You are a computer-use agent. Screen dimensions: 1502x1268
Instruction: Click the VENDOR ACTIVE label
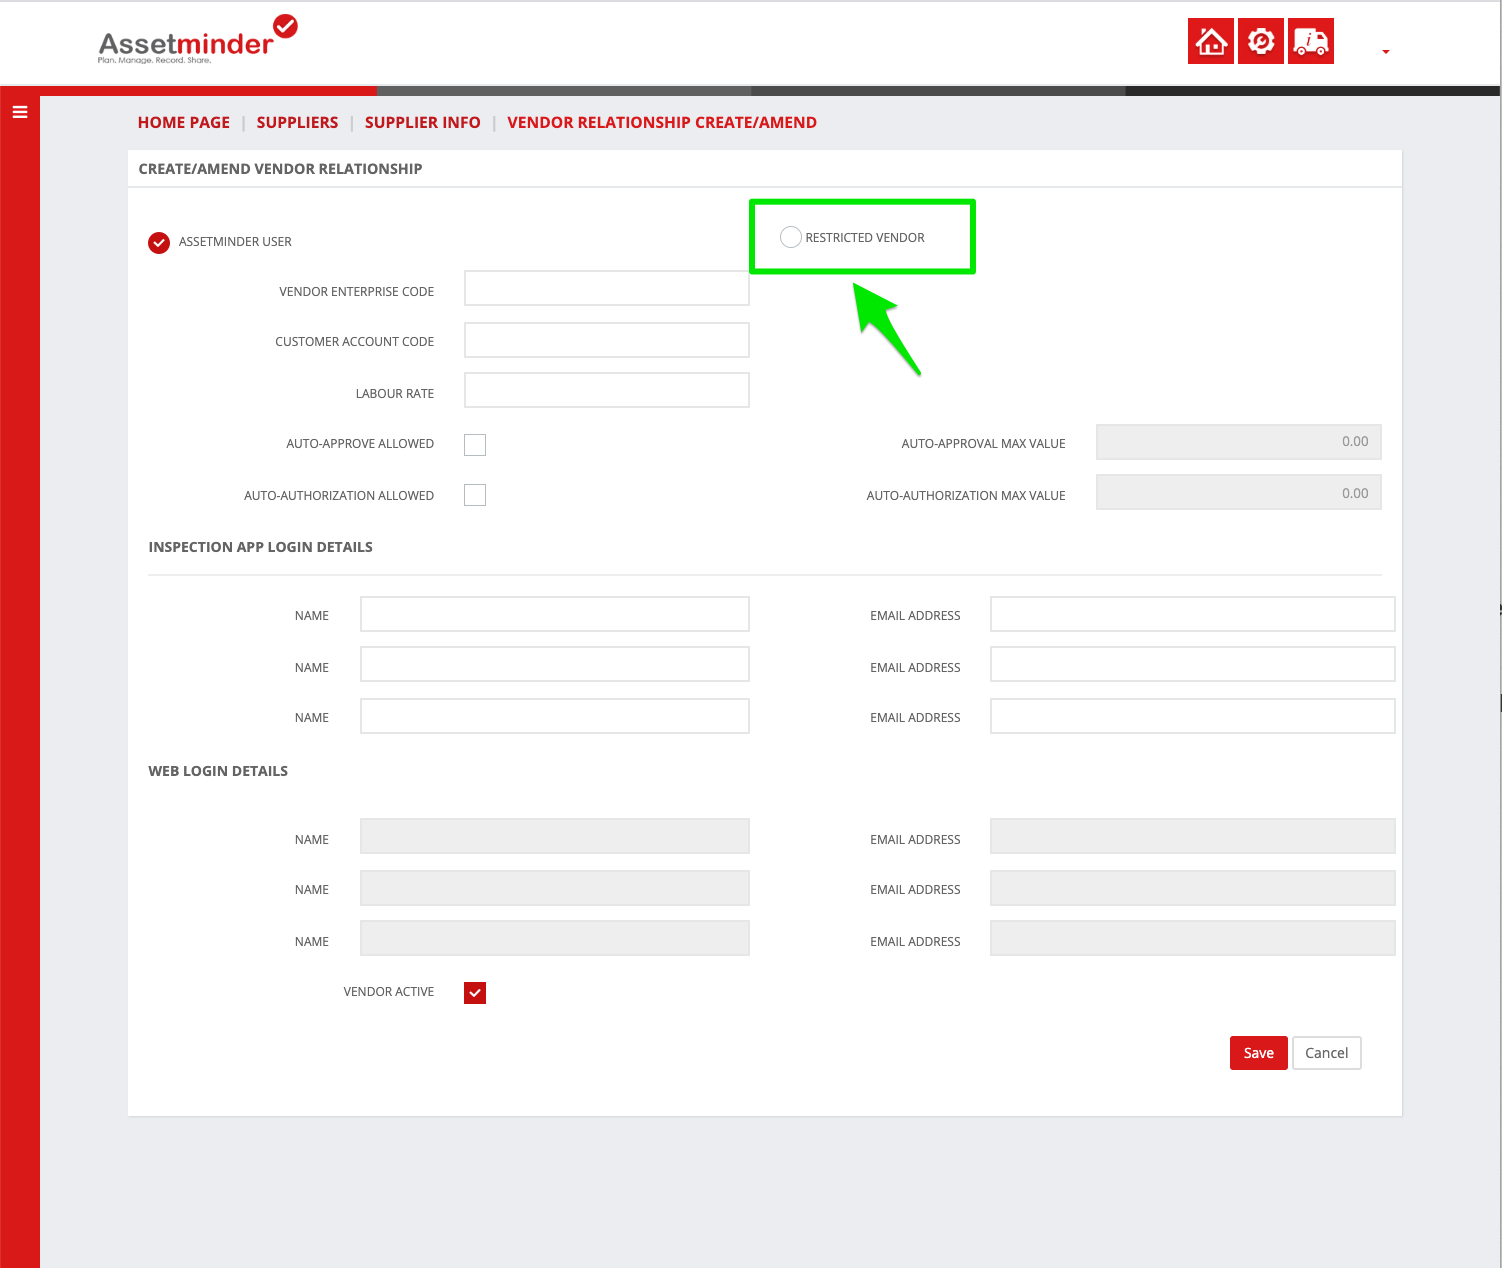click(389, 992)
